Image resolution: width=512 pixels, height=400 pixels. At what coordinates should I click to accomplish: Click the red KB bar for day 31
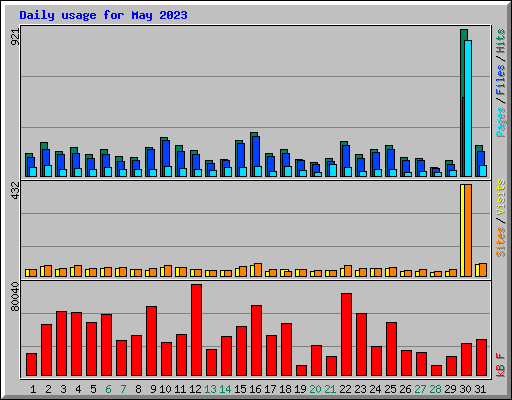pos(481,357)
